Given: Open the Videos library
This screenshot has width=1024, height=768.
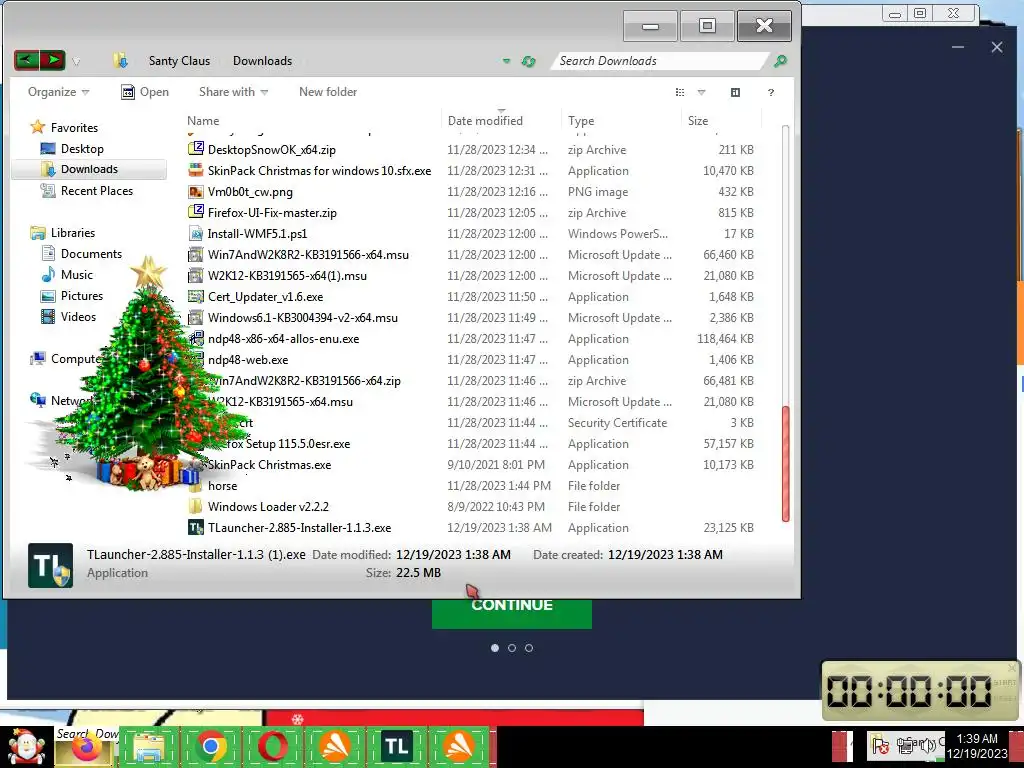Looking at the screenshot, I should coord(78,317).
